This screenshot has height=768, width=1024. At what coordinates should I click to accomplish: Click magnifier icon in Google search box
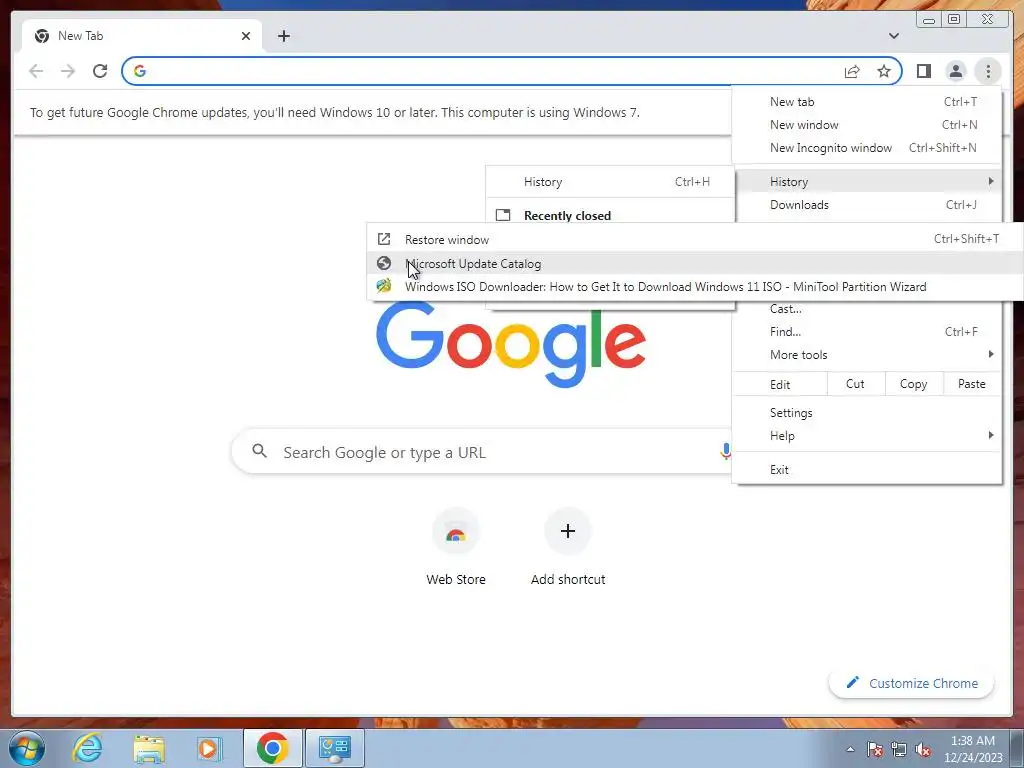(x=259, y=451)
